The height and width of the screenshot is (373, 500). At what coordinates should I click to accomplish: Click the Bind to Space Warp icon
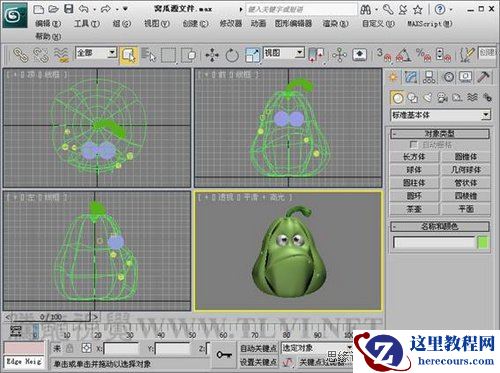(61, 55)
